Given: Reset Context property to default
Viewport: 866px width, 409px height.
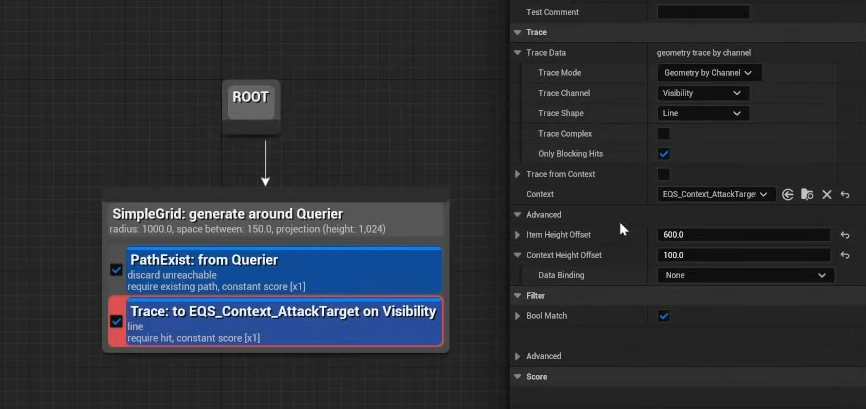Looking at the screenshot, I should [845, 194].
